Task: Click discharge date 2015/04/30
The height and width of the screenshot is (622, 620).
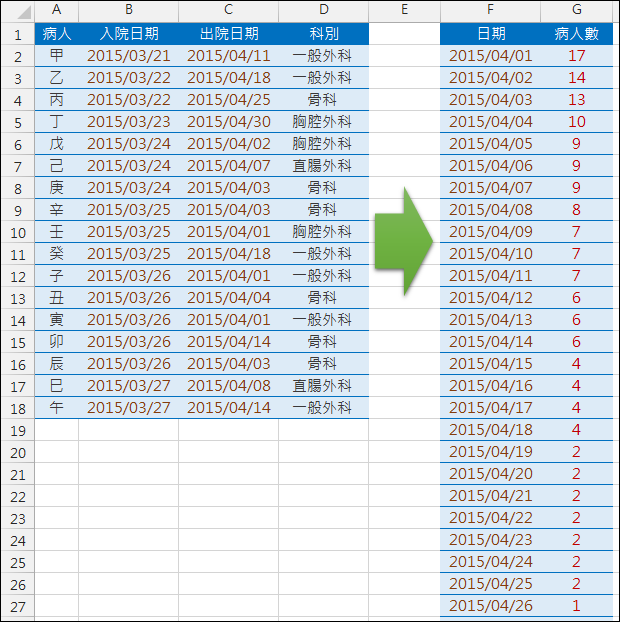Action: click(x=228, y=122)
